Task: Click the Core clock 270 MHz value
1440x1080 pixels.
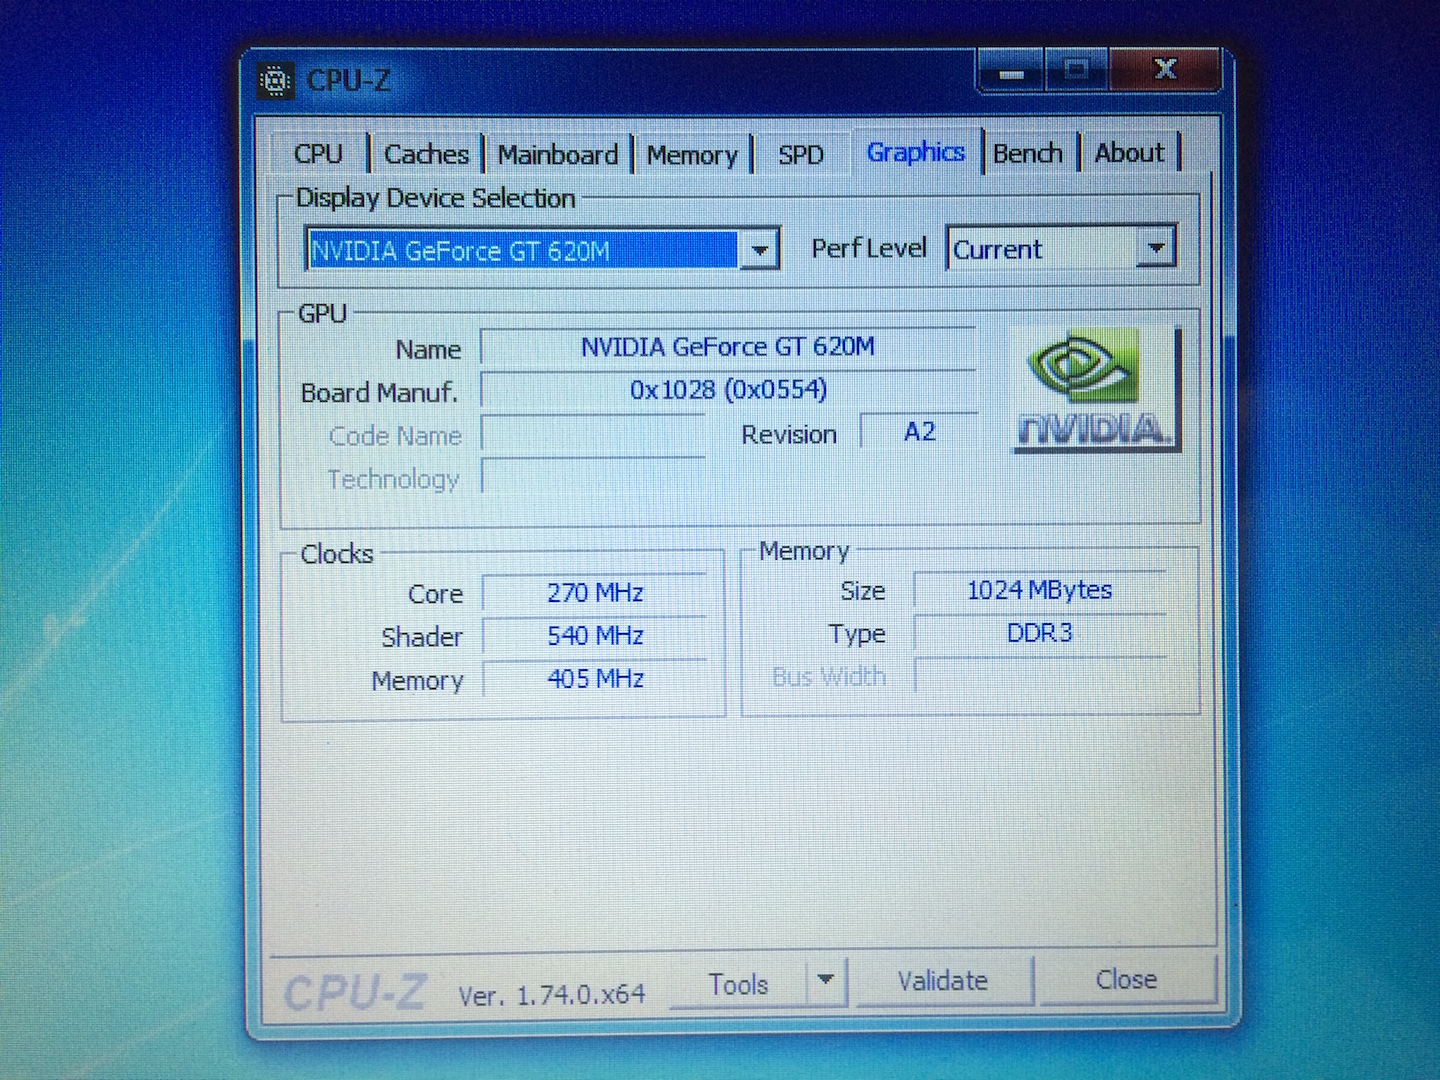Action: point(595,593)
